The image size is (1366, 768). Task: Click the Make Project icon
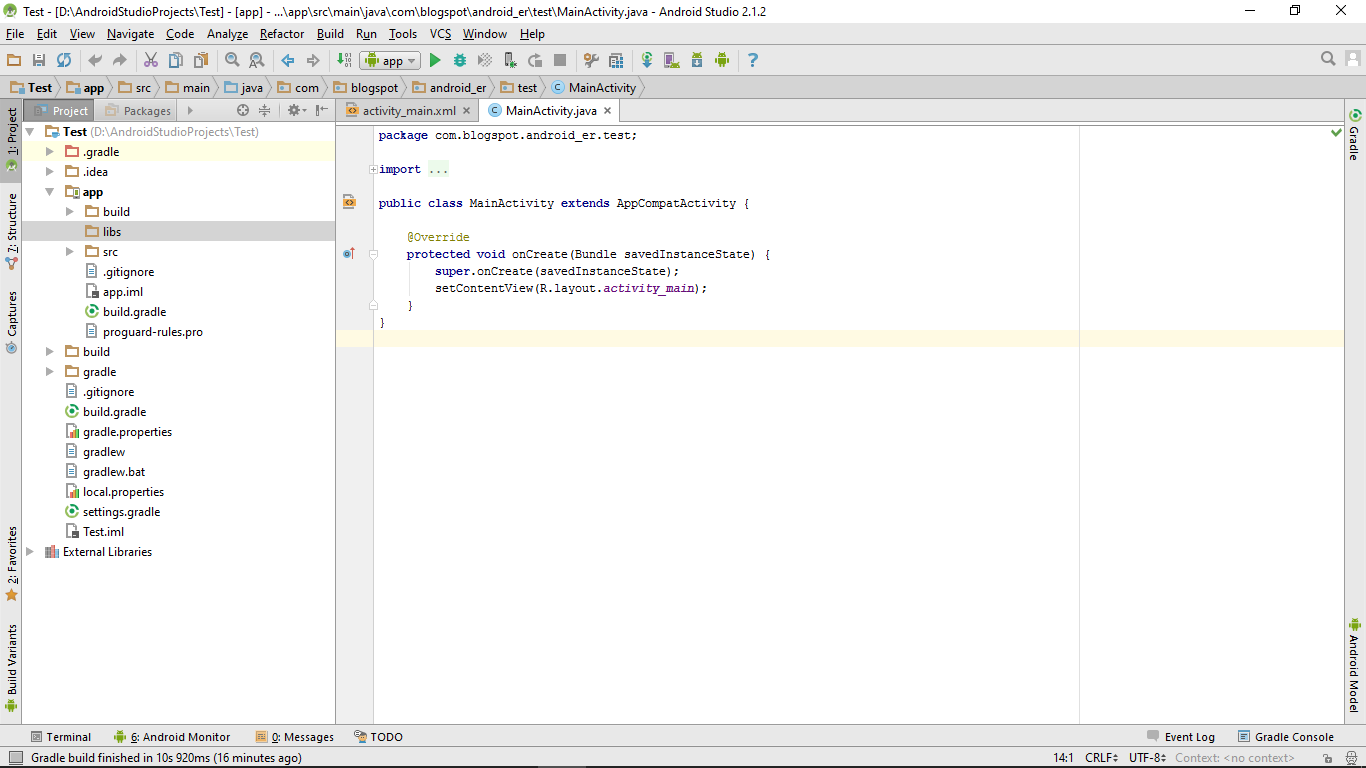coord(344,60)
